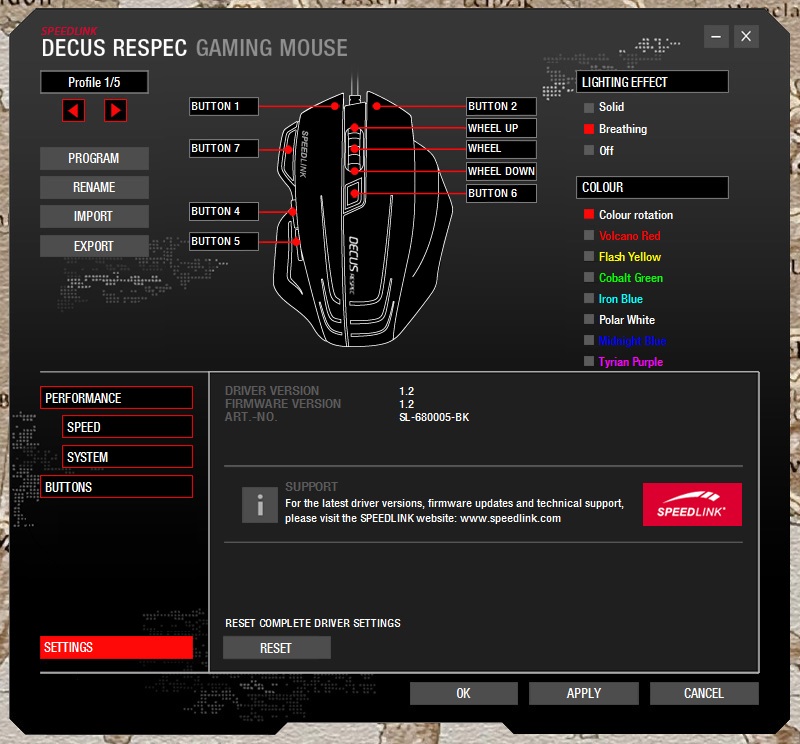Open the SPEED sub-section
This screenshot has height=744, width=800.
(x=128, y=427)
